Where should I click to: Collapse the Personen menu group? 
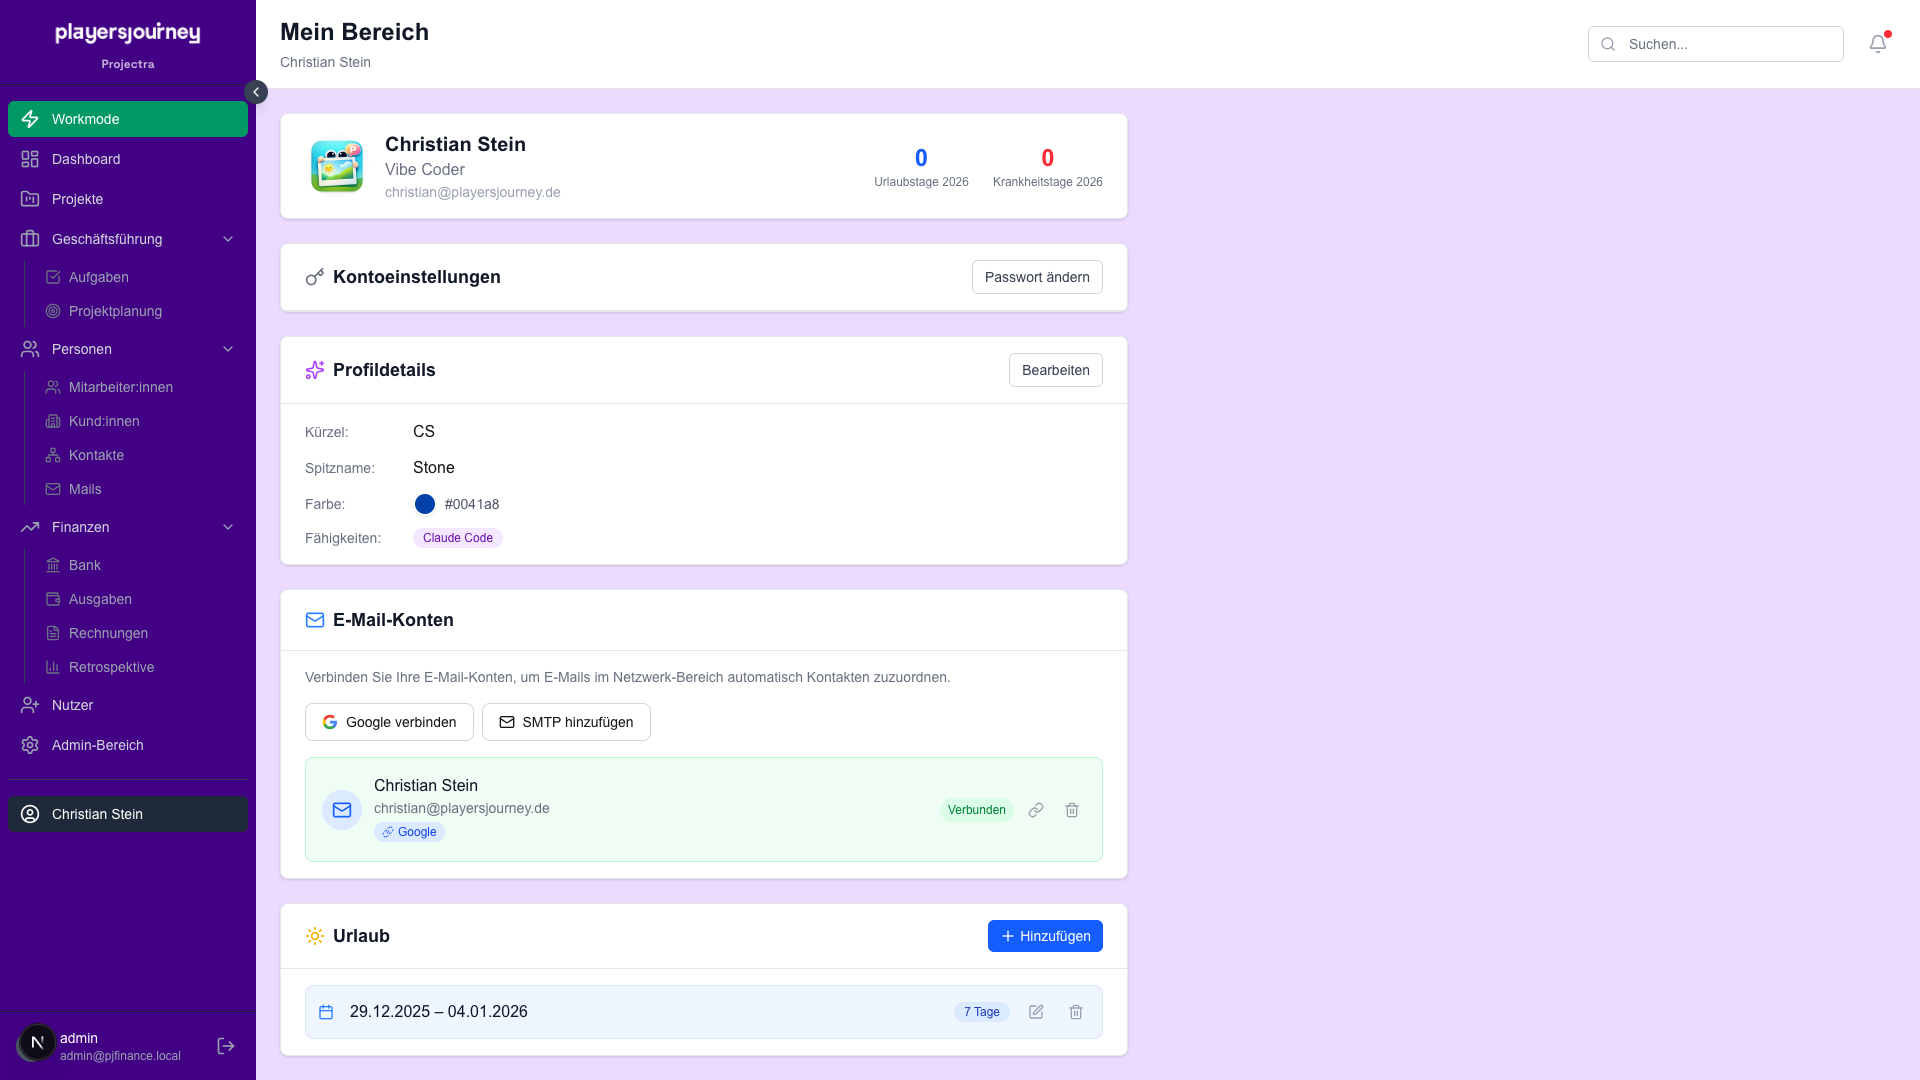click(x=228, y=349)
